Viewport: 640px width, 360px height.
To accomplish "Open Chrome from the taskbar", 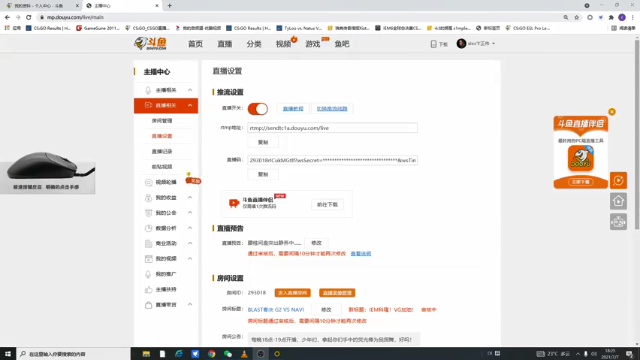I will coord(211,354).
